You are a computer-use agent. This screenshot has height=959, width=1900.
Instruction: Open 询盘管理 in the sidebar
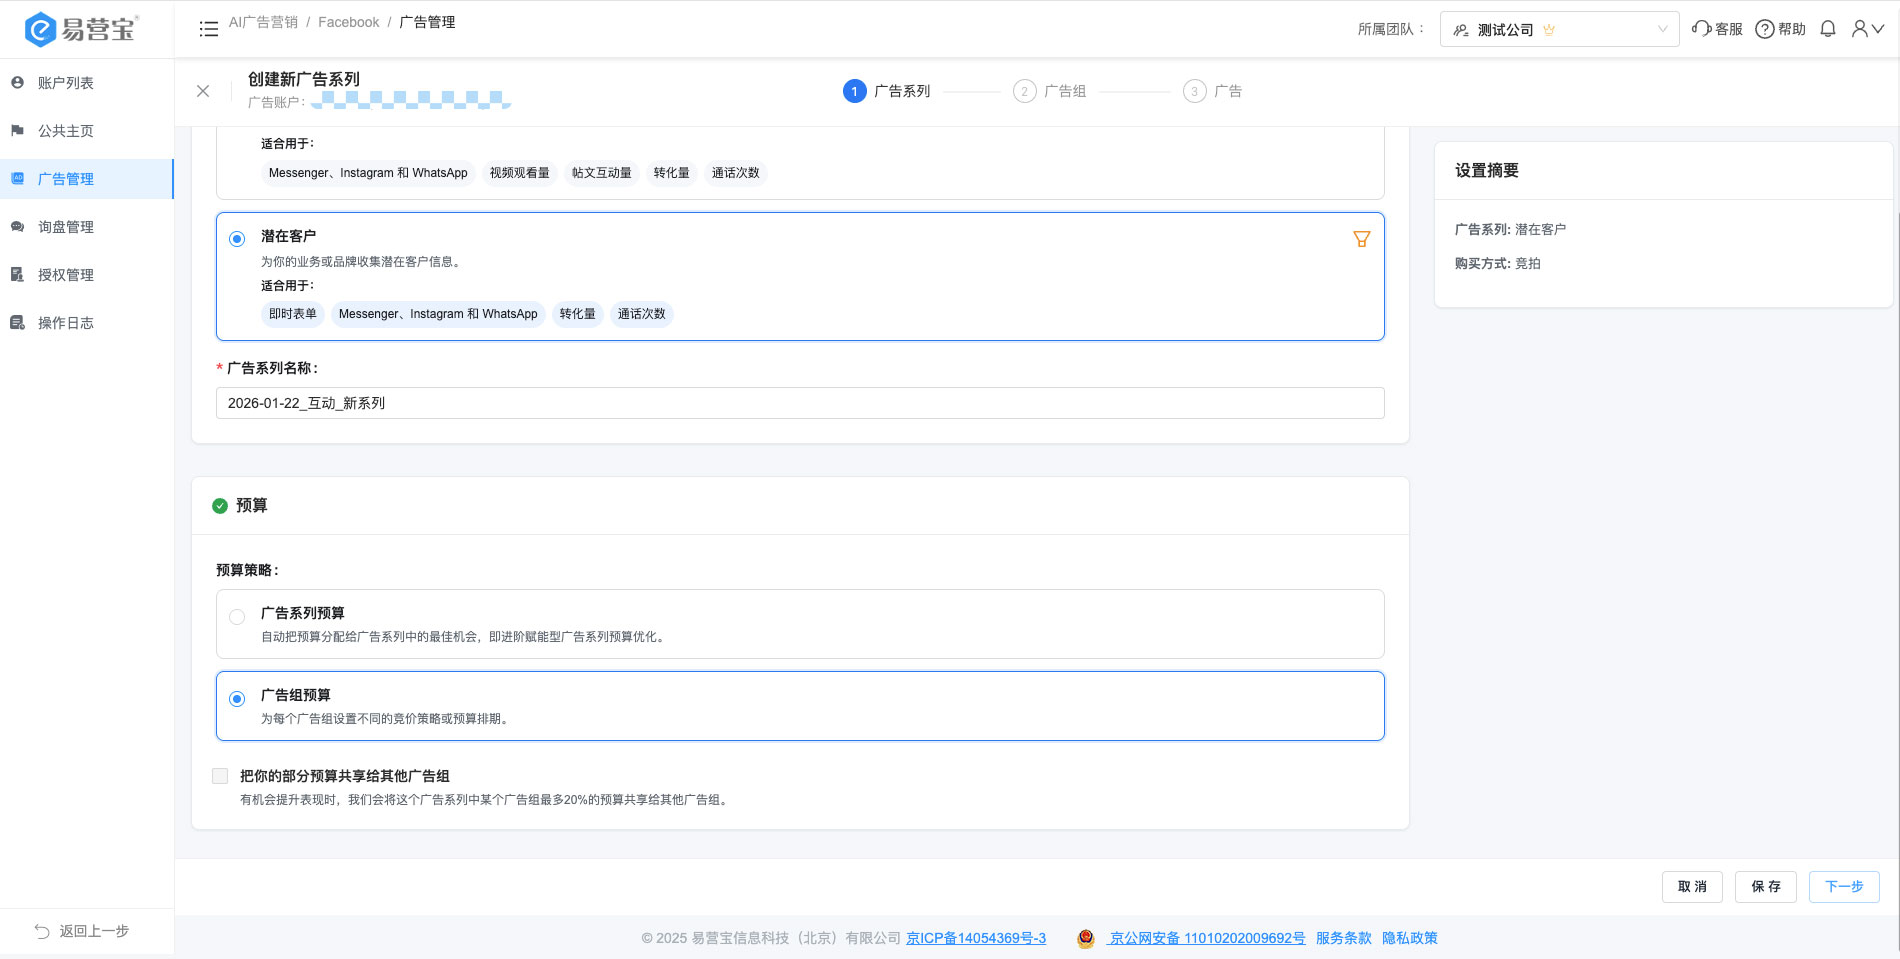66,227
